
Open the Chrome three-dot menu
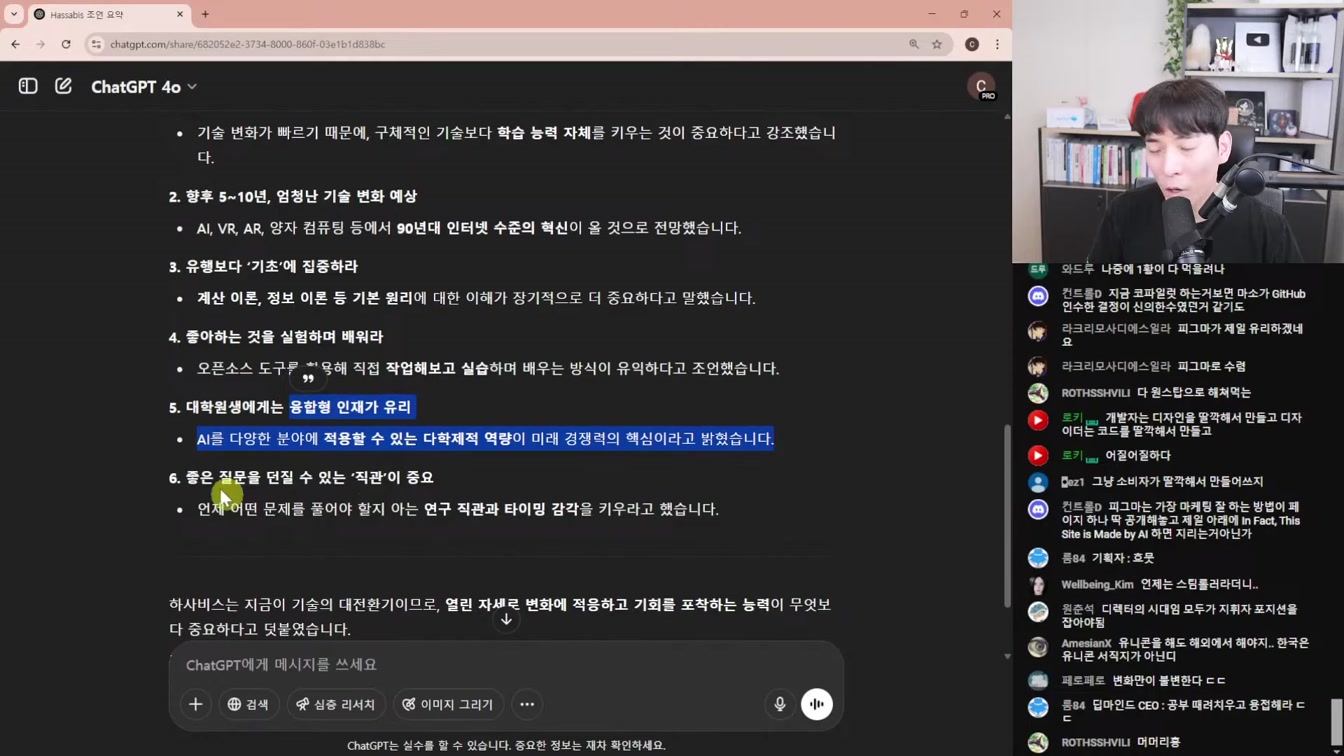pyautogui.click(x=997, y=44)
